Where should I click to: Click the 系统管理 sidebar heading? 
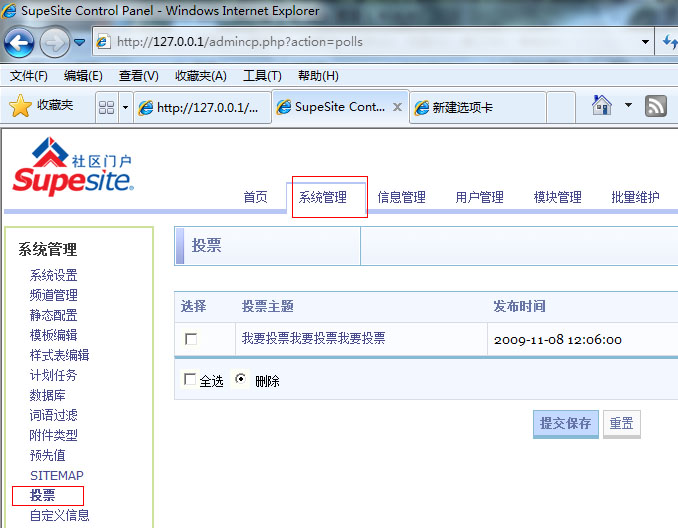tap(48, 250)
